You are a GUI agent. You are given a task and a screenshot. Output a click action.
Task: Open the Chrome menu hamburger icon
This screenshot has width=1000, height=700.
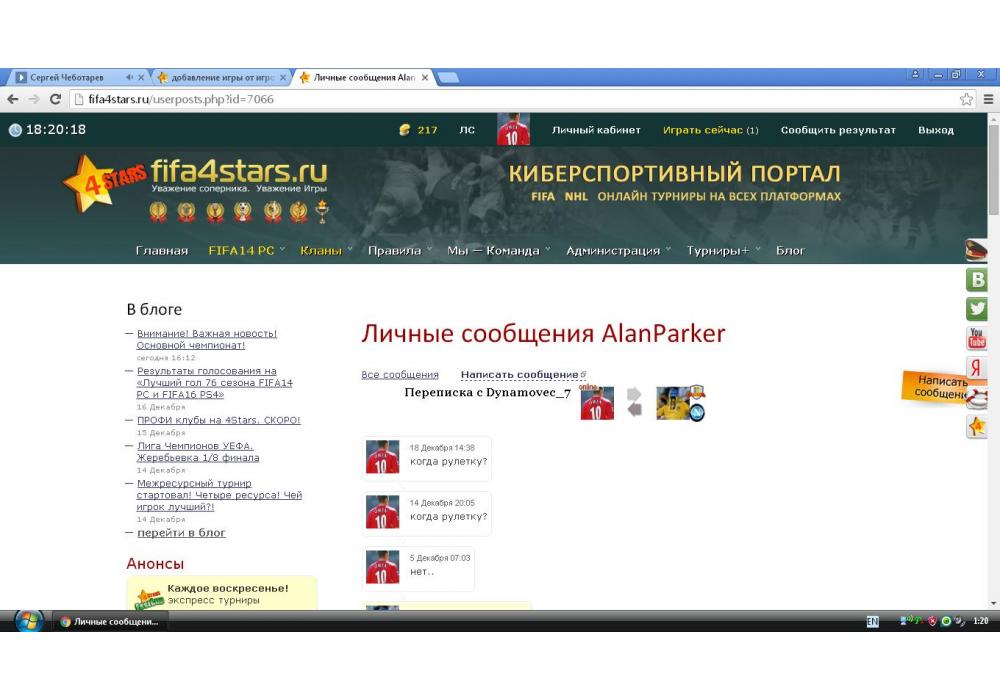tap(988, 99)
